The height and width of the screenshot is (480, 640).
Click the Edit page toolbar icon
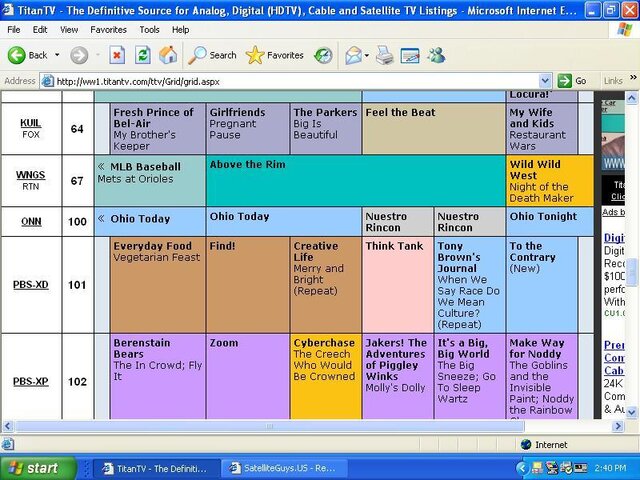(410, 55)
